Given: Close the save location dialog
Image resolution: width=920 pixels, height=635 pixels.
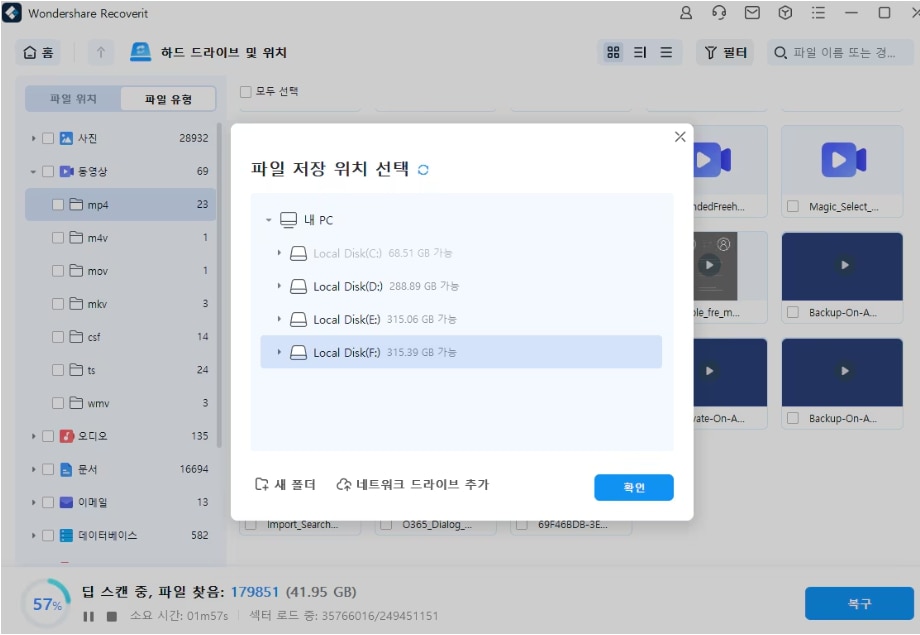Looking at the screenshot, I should pos(680,137).
